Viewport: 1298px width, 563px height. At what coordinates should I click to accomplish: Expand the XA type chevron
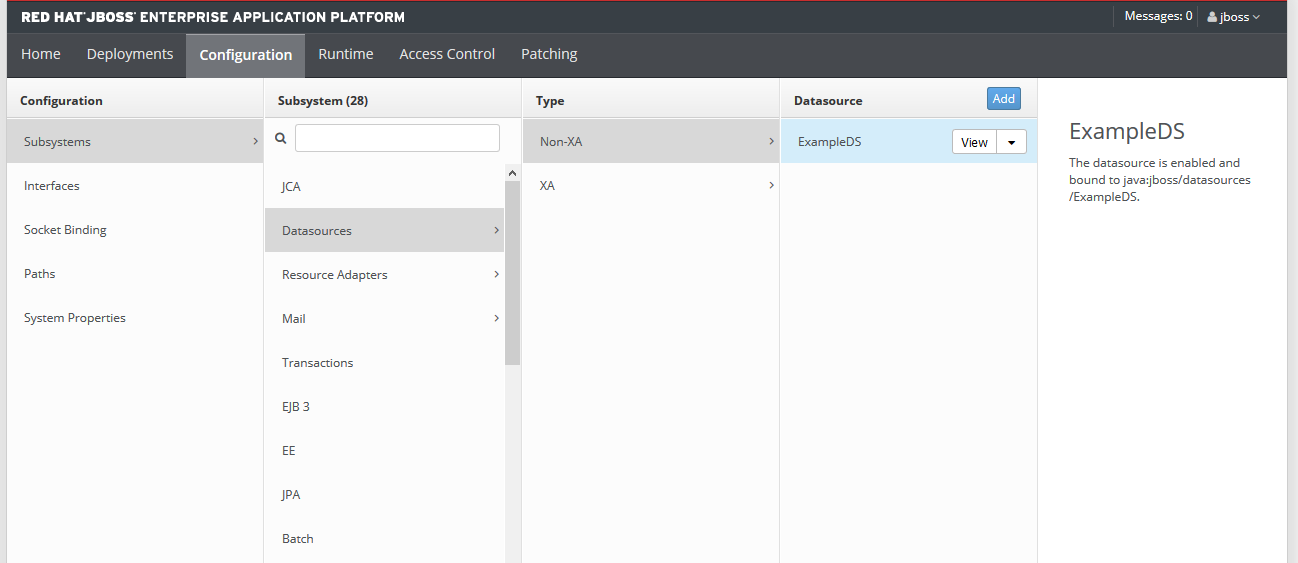click(771, 185)
